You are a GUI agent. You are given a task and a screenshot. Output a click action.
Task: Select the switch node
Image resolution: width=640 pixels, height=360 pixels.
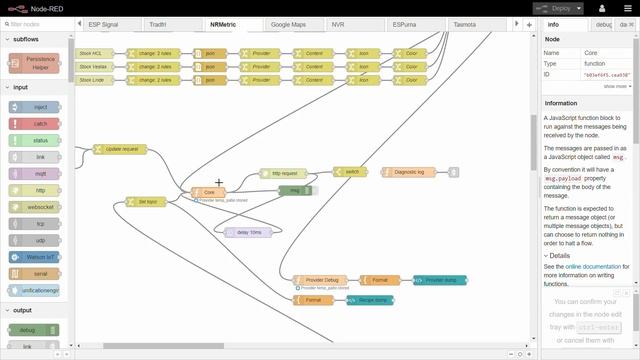tap(350, 172)
